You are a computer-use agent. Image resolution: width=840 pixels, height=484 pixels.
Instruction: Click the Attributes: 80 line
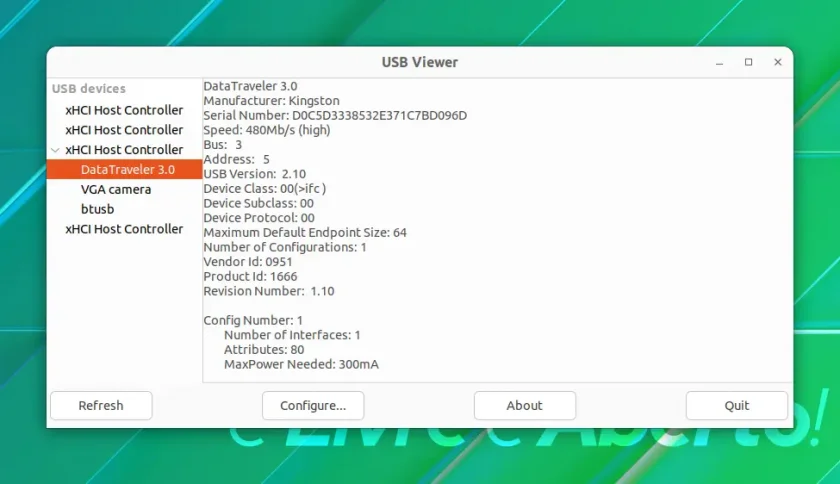[x=264, y=349]
